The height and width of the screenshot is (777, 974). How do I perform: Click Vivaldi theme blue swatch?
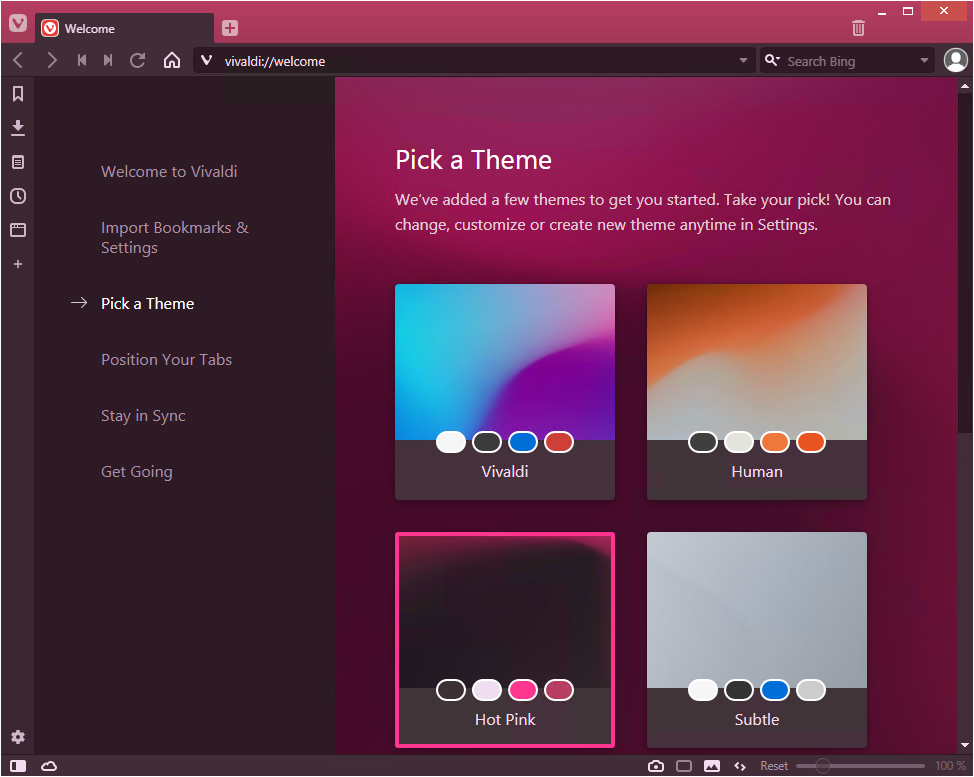(523, 442)
